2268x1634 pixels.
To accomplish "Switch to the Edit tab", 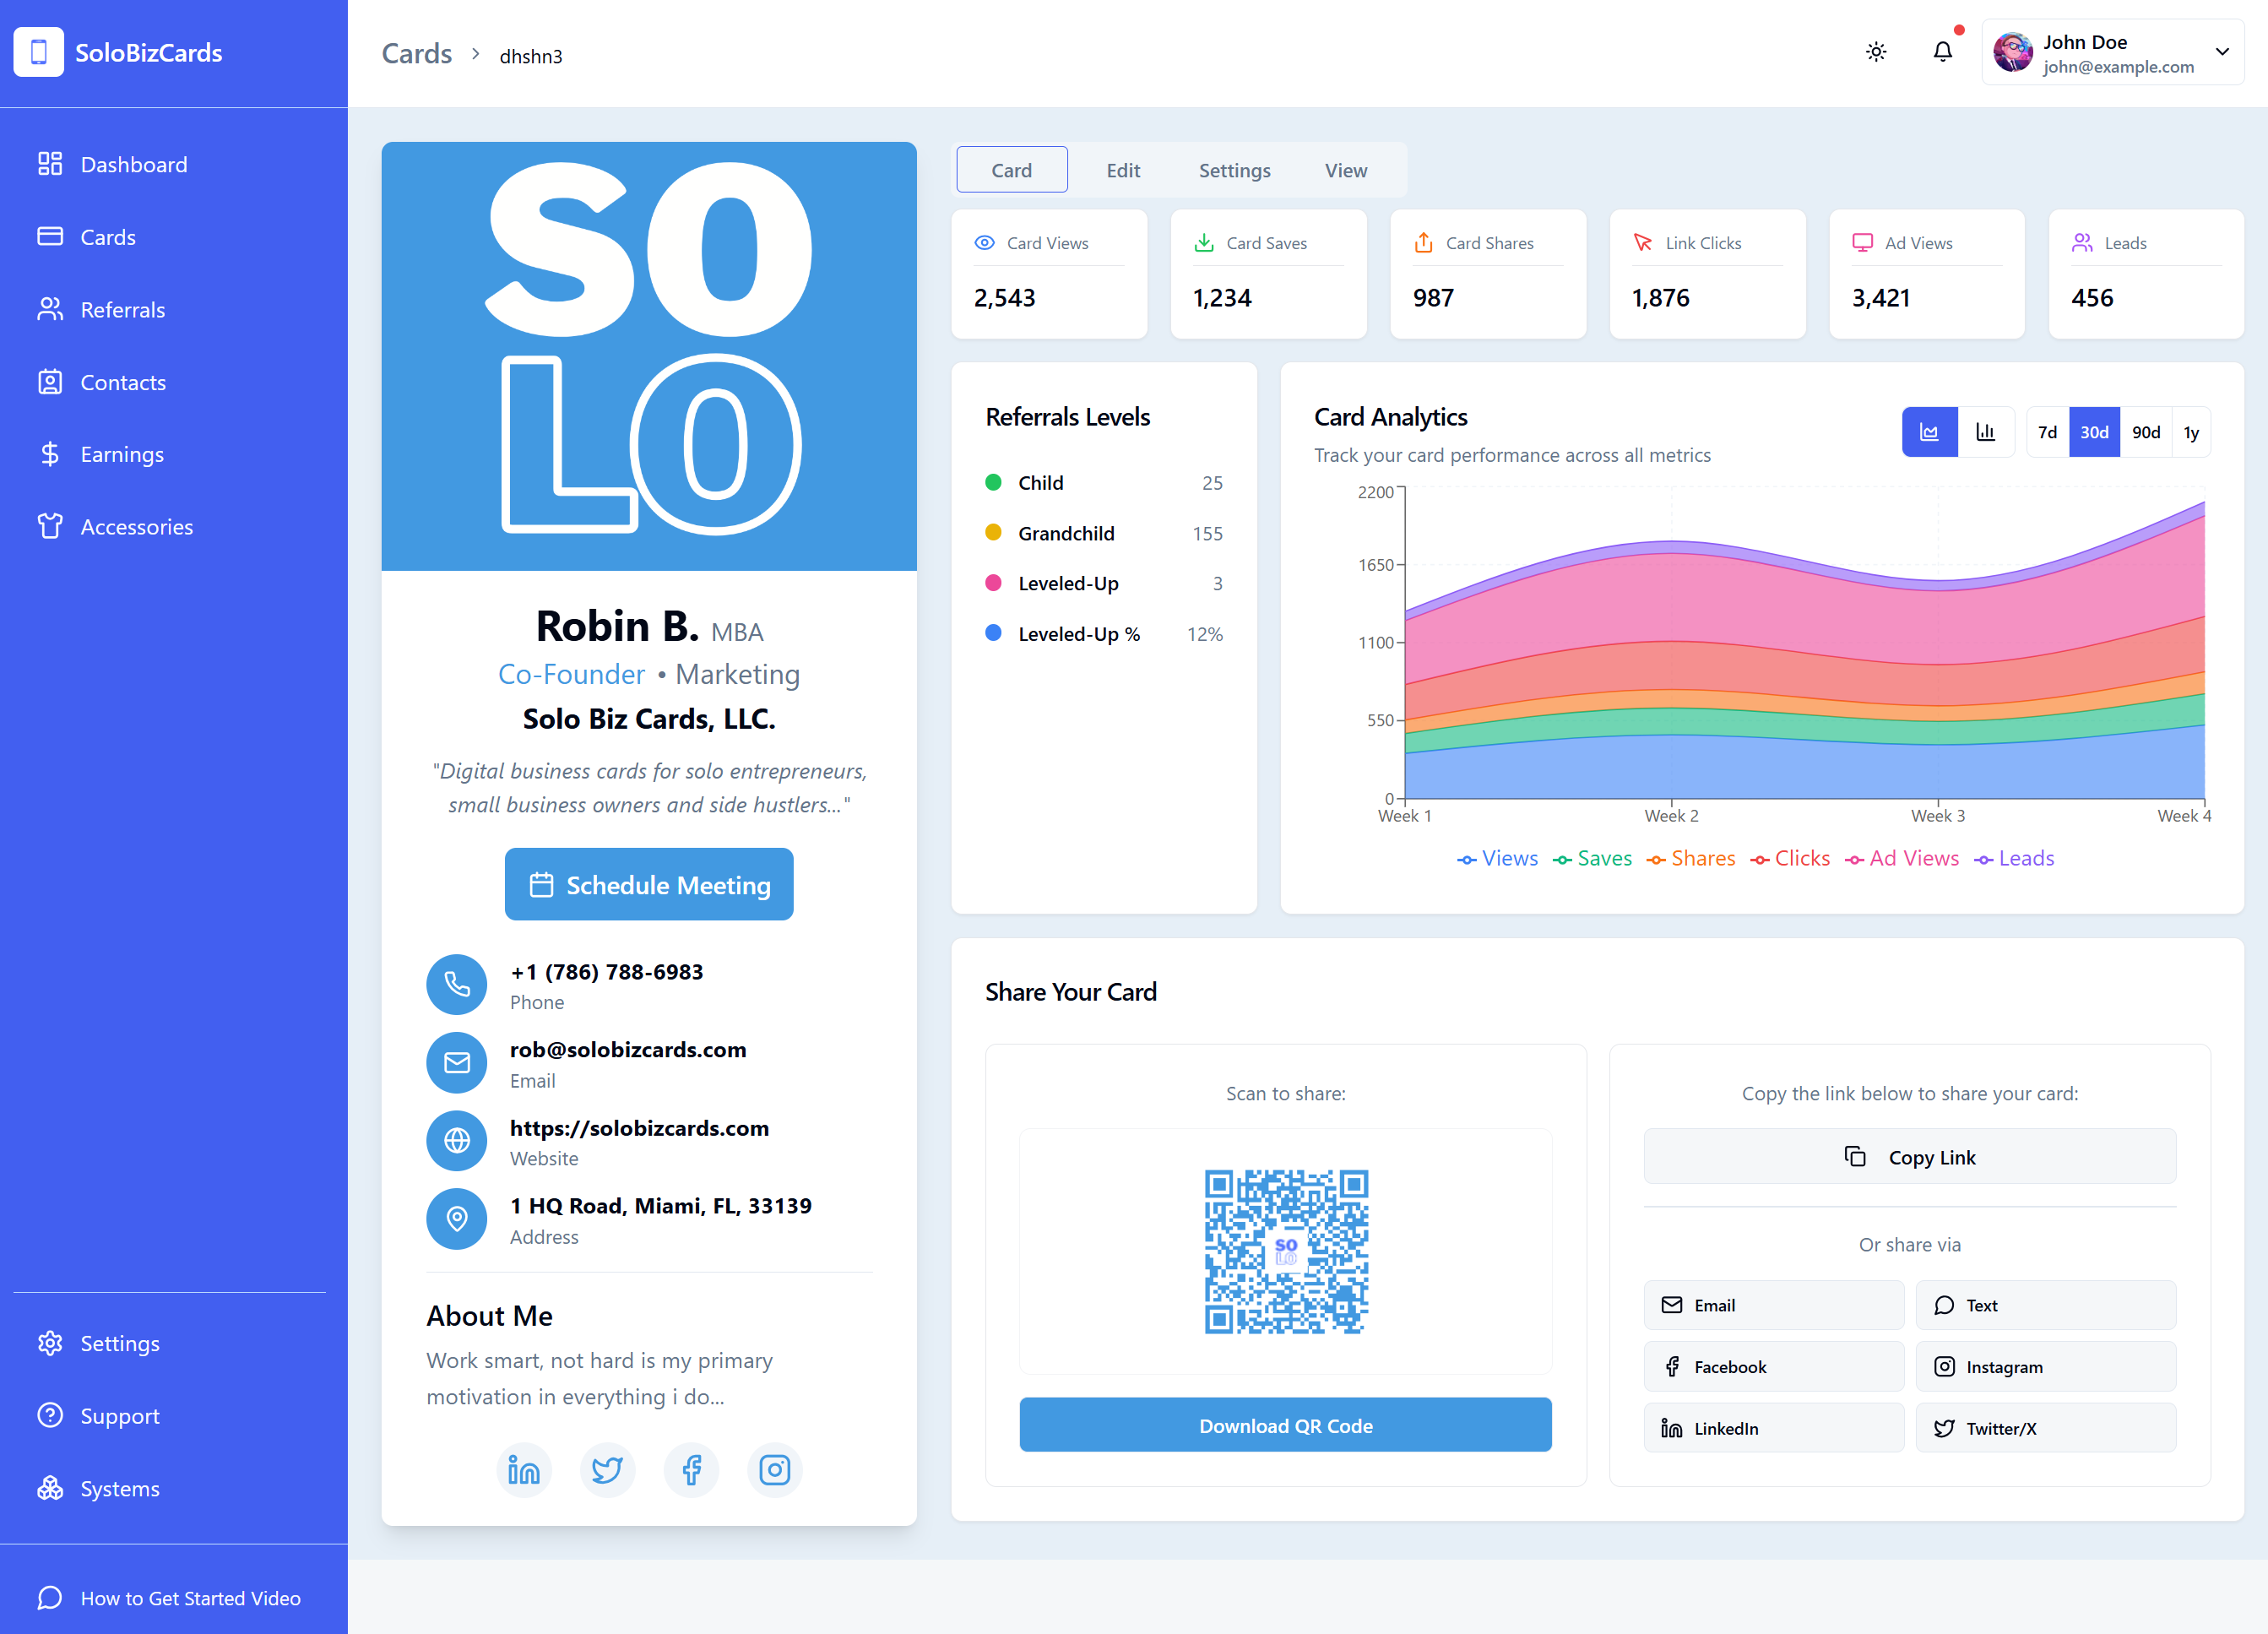I will pyautogui.click(x=1122, y=170).
